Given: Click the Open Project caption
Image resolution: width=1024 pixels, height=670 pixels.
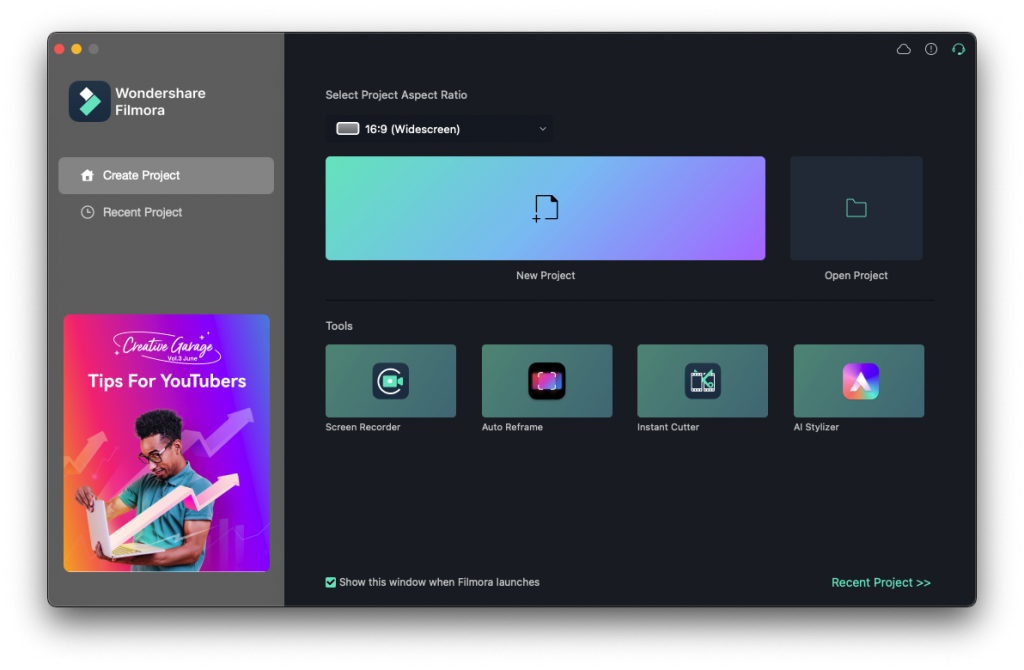Looking at the screenshot, I should [x=856, y=276].
